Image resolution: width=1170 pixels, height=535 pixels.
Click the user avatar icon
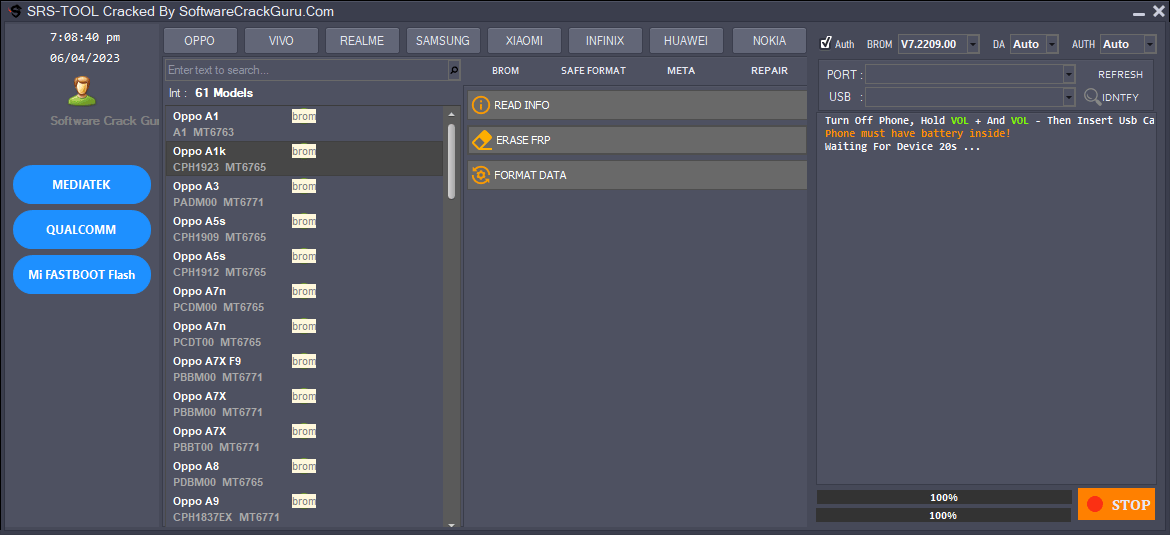[x=81, y=90]
